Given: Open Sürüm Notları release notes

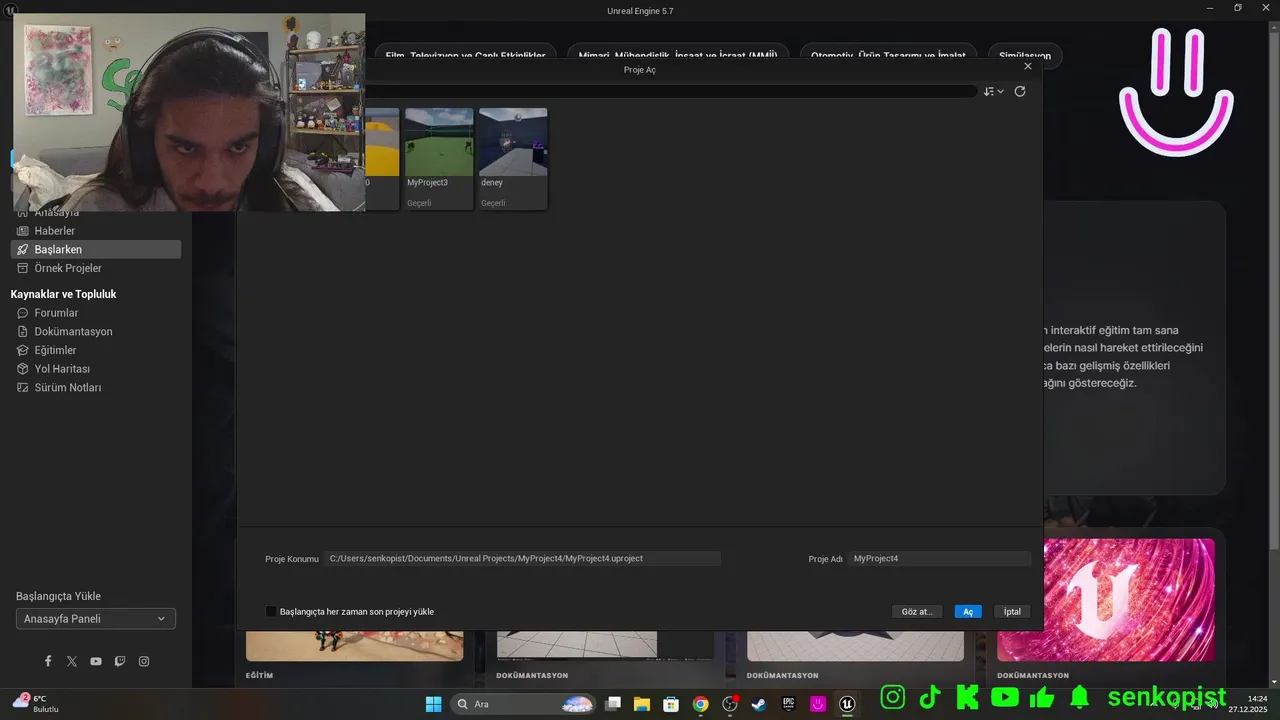Looking at the screenshot, I should point(95,387).
